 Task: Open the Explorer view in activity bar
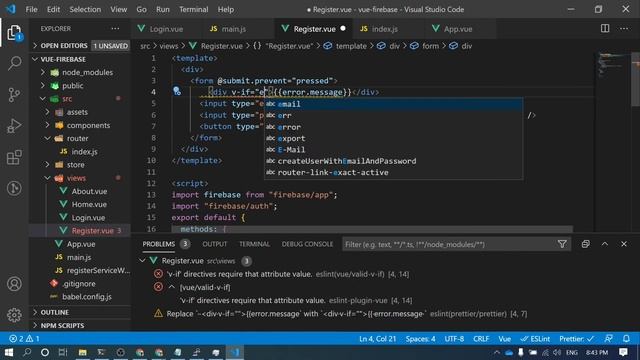[14, 33]
